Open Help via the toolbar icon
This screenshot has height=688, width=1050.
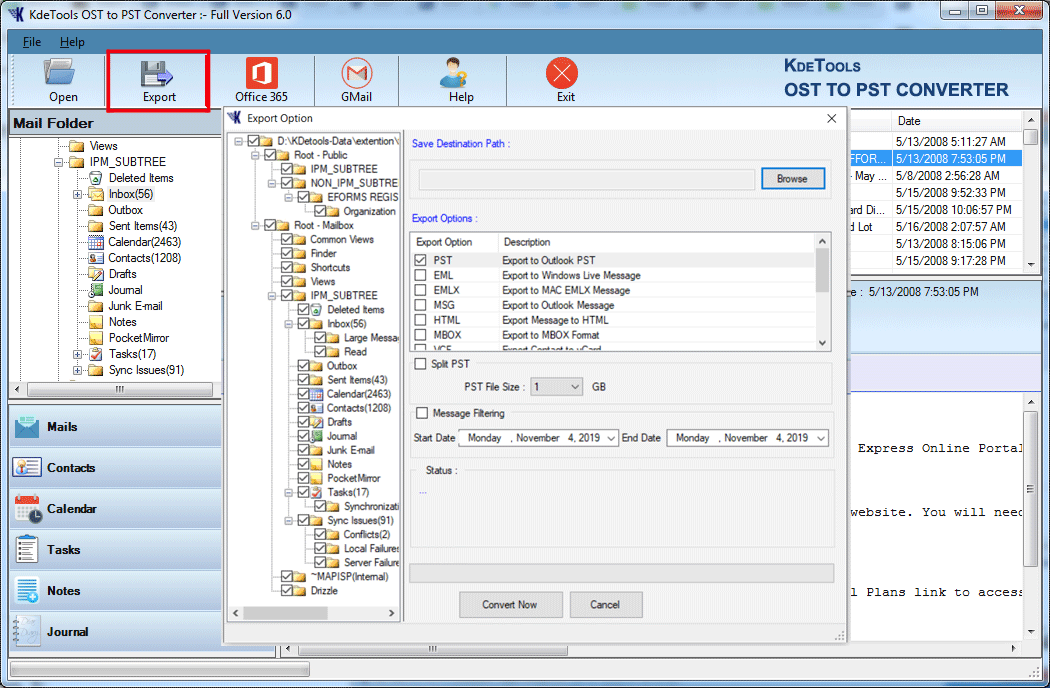(461, 78)
